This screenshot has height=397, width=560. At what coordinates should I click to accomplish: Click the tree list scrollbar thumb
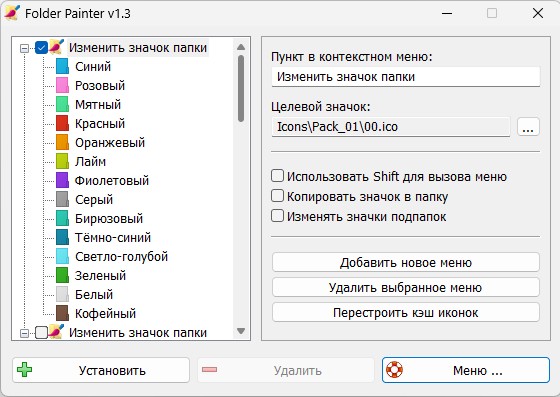click(x=241, y=88)
